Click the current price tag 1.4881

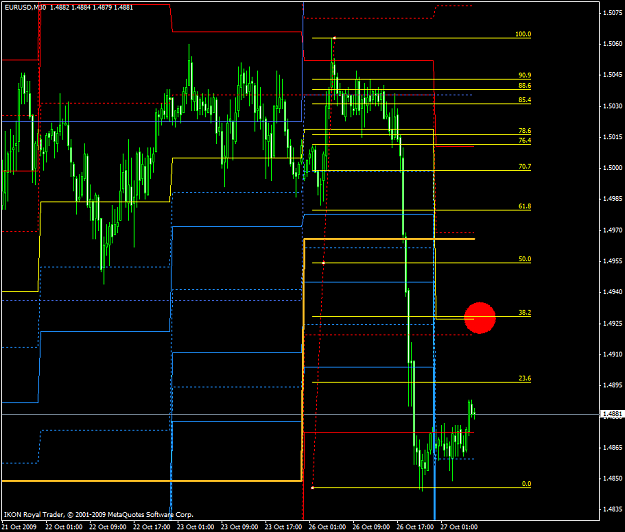[612, 414]
